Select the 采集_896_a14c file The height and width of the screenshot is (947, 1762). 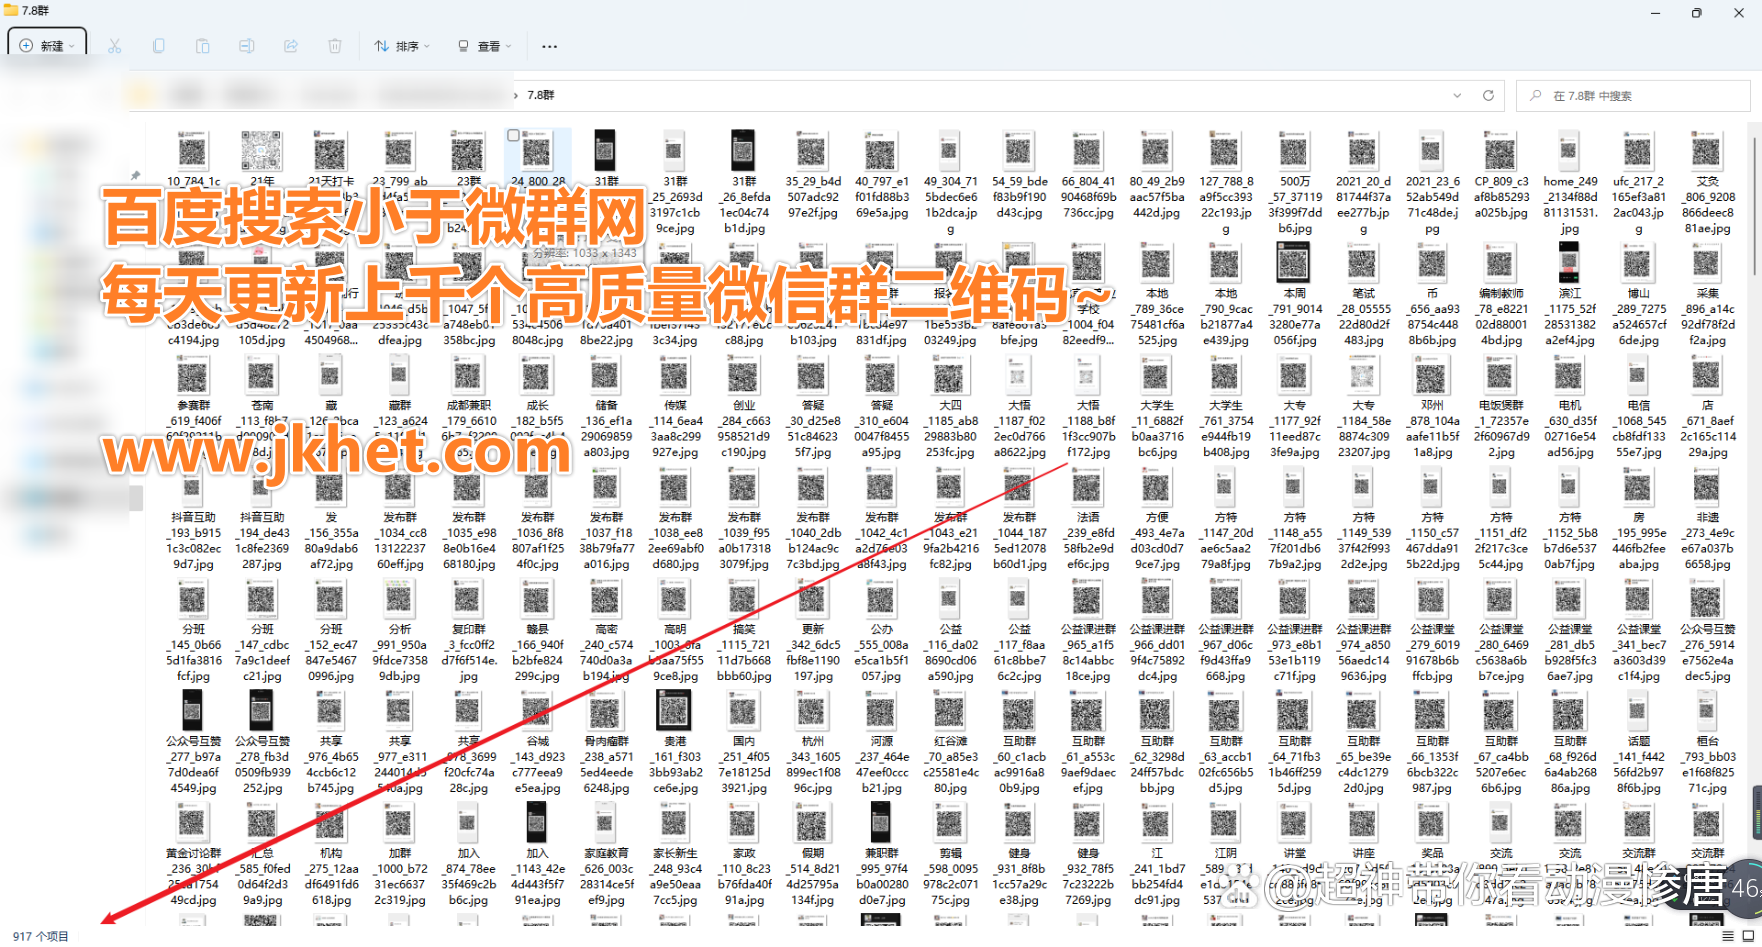coord(1707,294)
